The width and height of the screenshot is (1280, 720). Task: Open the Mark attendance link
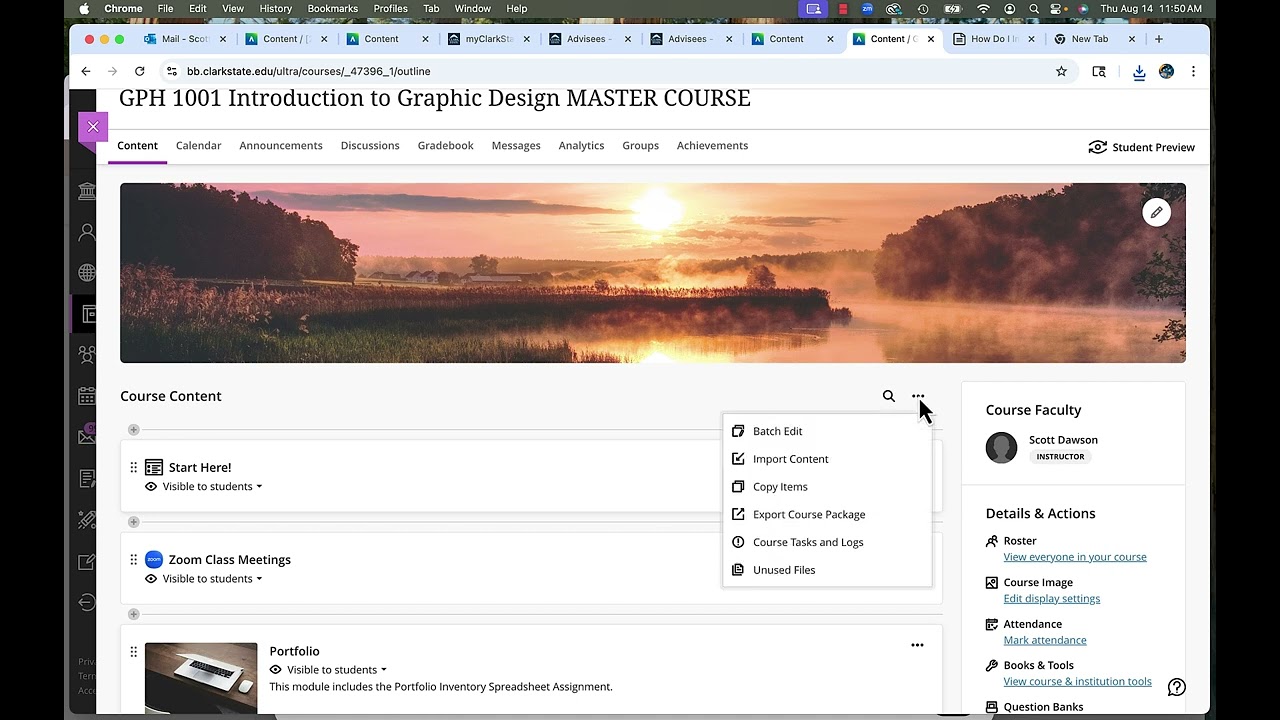point(1045,640)
